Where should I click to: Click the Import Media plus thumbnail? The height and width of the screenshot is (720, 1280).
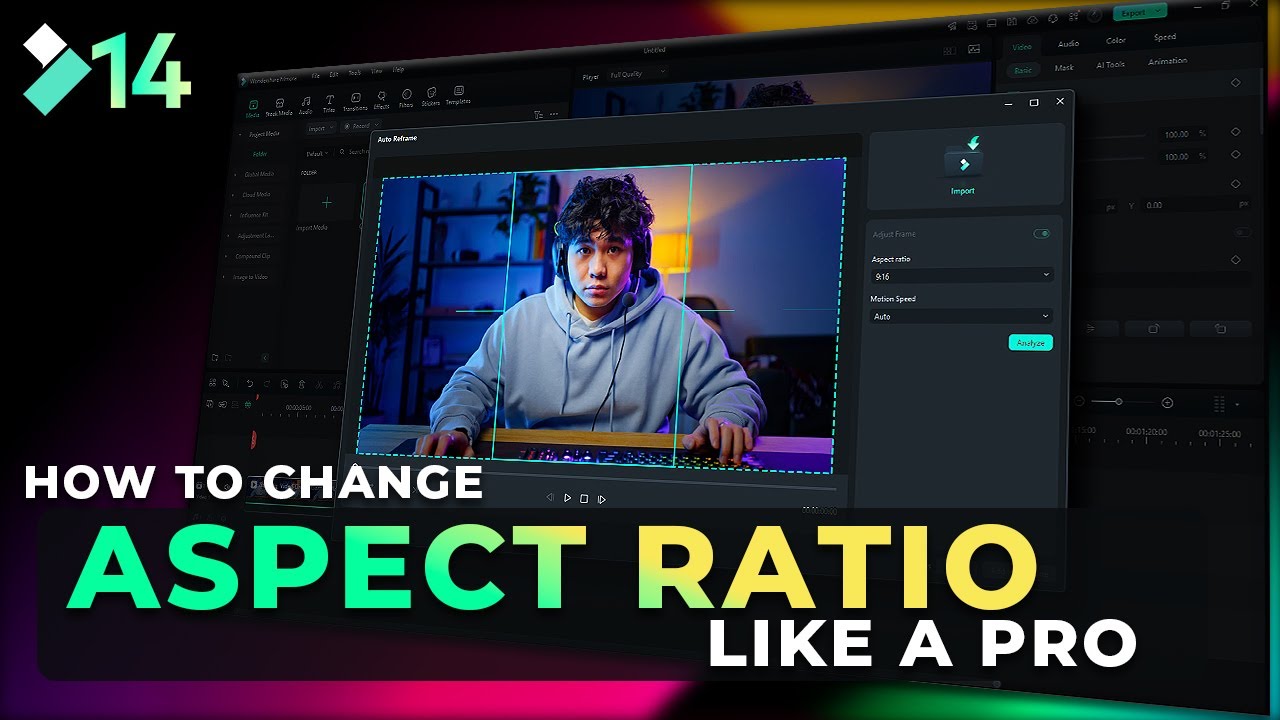327,203
